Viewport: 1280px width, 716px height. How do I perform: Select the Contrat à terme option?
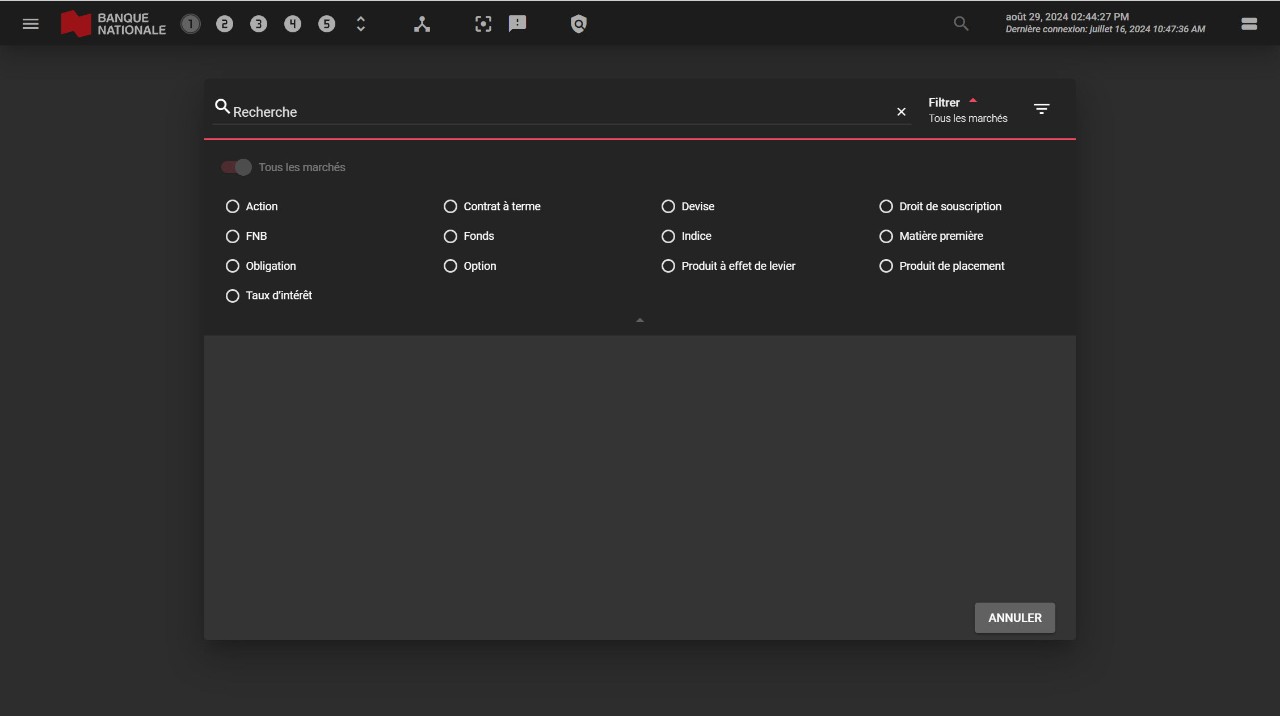click(x=450, y=206)
